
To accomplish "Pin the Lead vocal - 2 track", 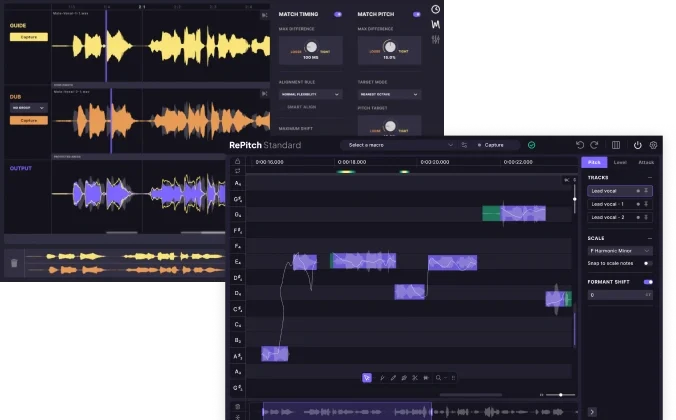I will pos(646,217).
